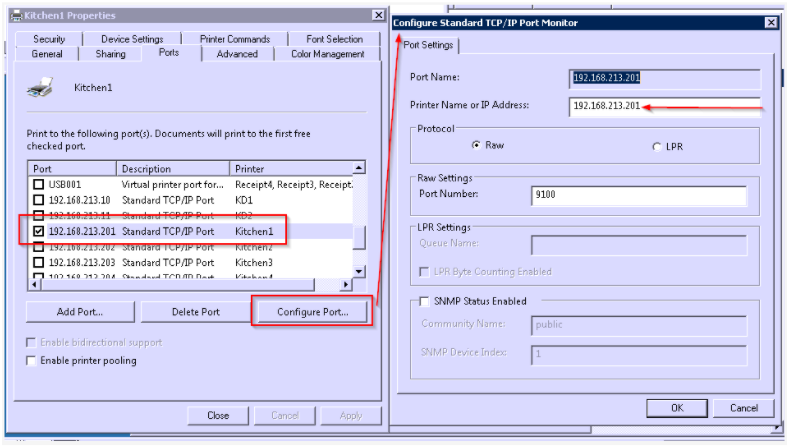Check the USB001 port checkbox
The image size is (787, 447).
pos(39,185)
